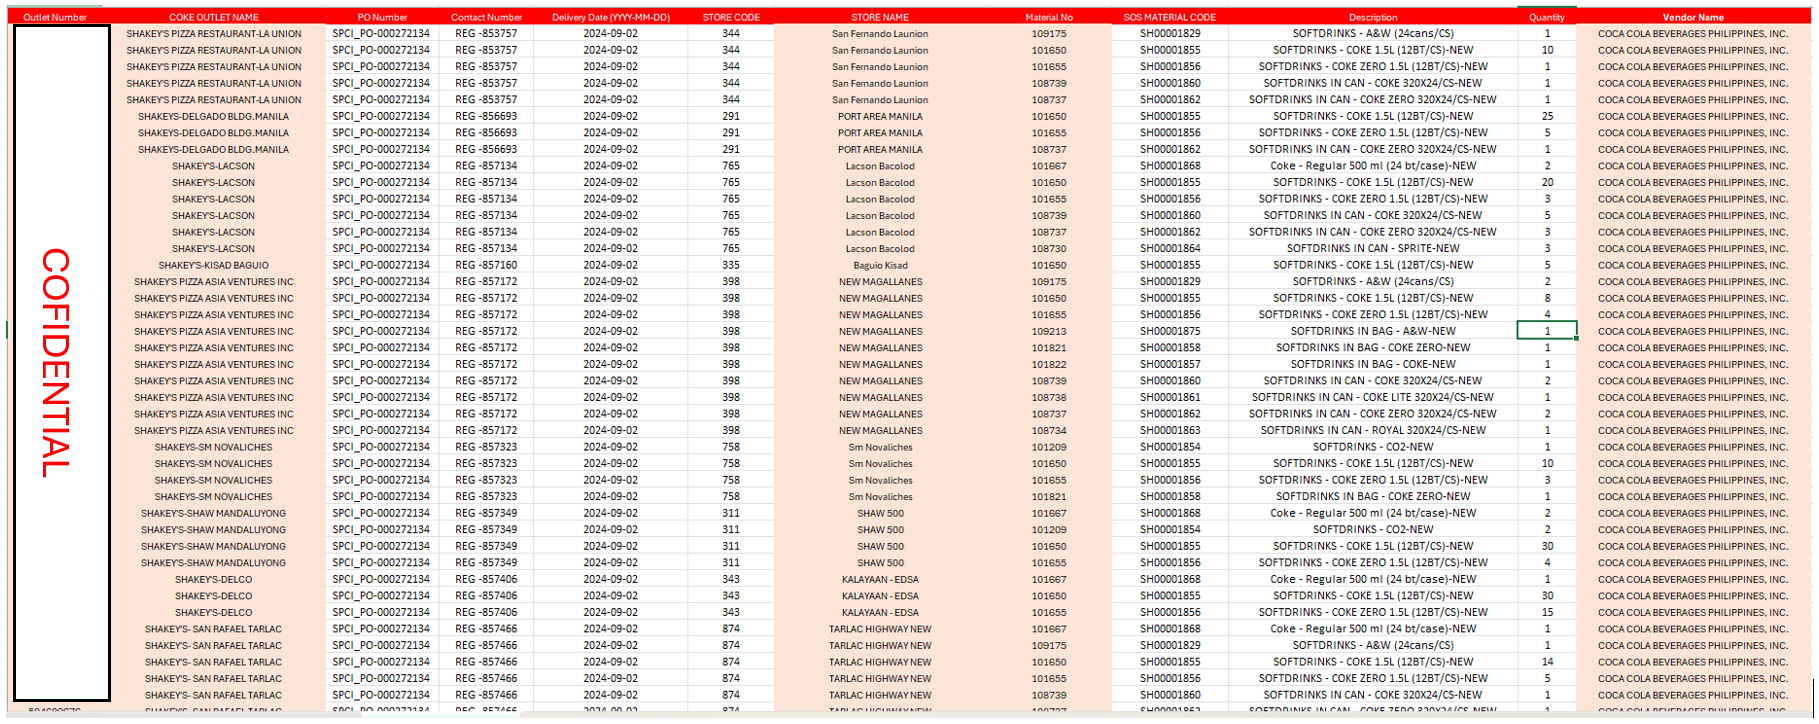The image size is (1819, 724).
Task: Click quantity 15 in KALAYAAN - EDSA row
Action: [1547, 612]
